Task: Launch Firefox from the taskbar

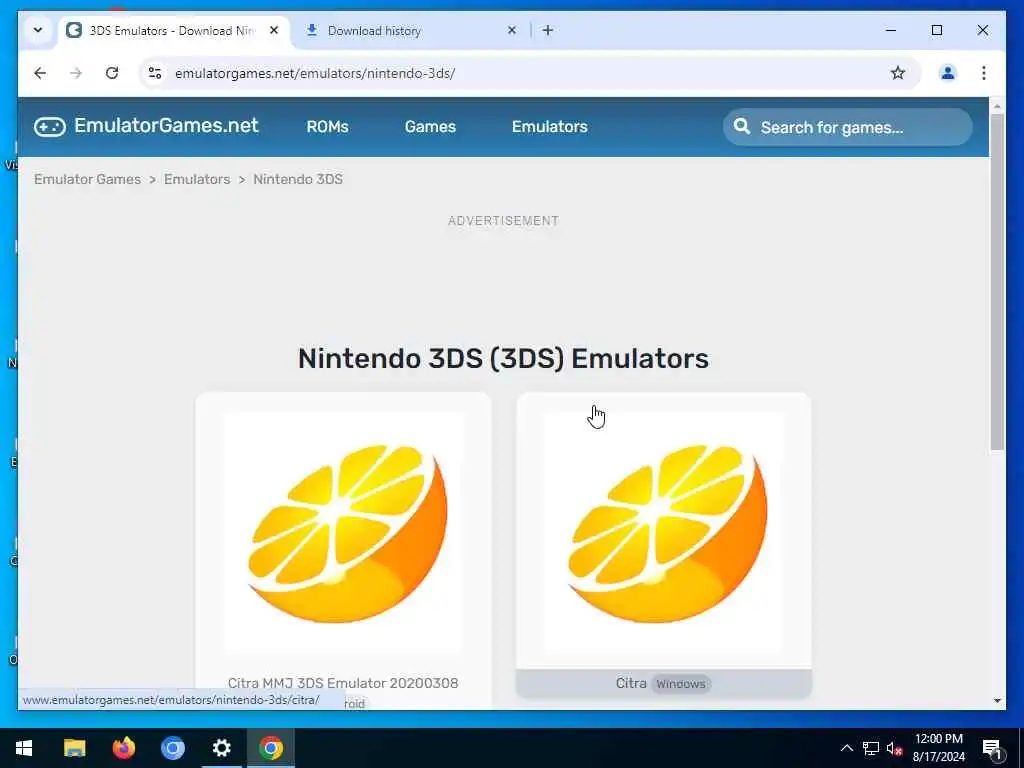Action: point(123,748)
